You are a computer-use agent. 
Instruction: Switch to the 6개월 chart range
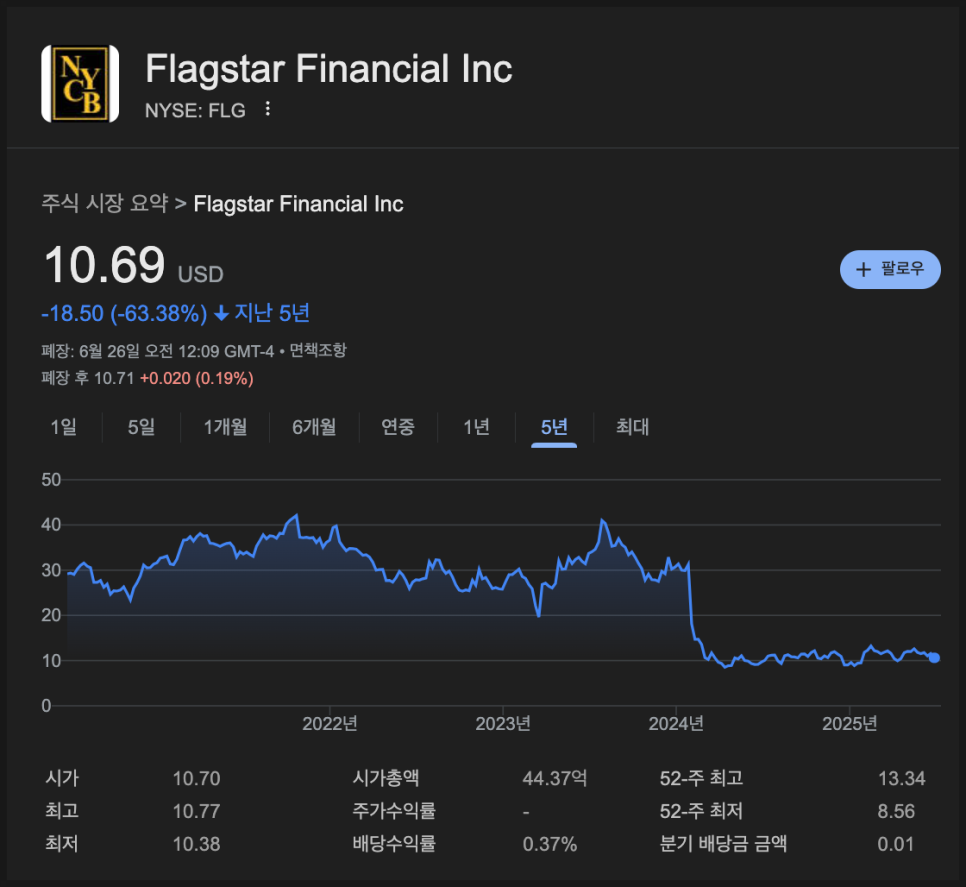pyautogui.click(x=314, y=427)
